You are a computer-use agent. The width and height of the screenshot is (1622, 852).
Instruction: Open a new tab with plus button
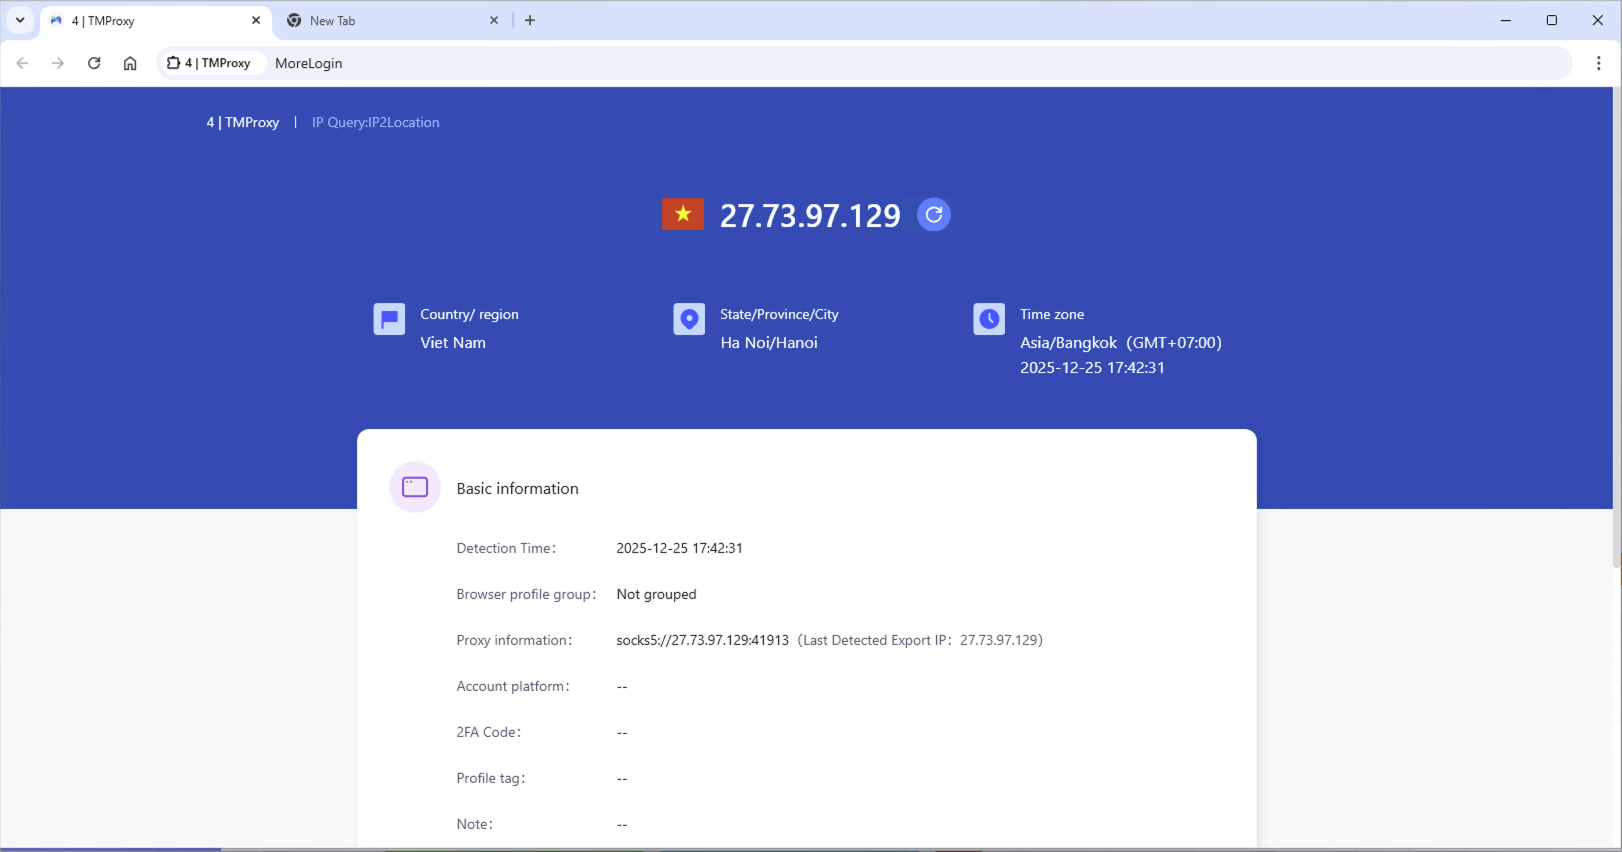click(530, 20)
